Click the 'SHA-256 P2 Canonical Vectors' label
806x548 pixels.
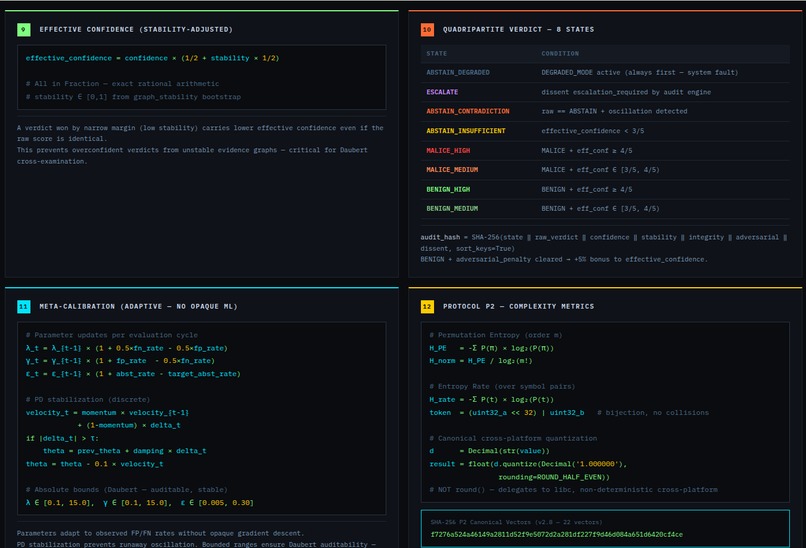click(516, 522)
